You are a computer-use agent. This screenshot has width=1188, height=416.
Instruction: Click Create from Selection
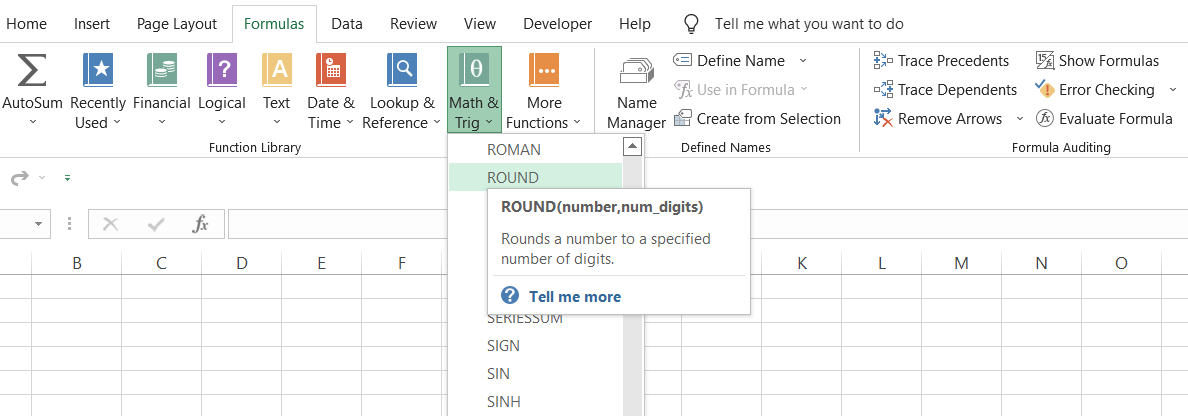point(757,118)
